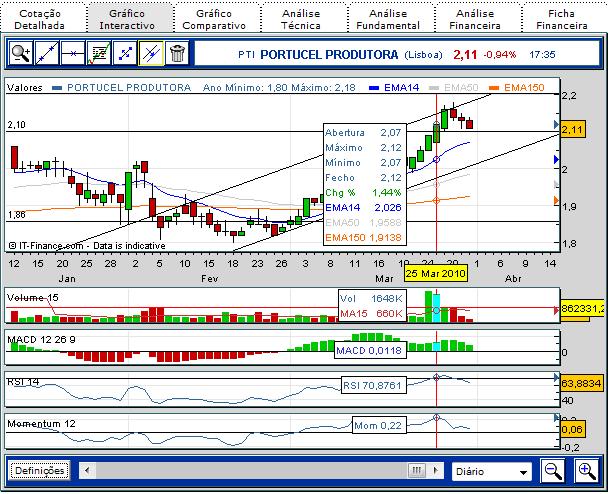608x494 pixels.
Task: Click the RSI 63,8834 value marker
Action: (x=582, y=383)
